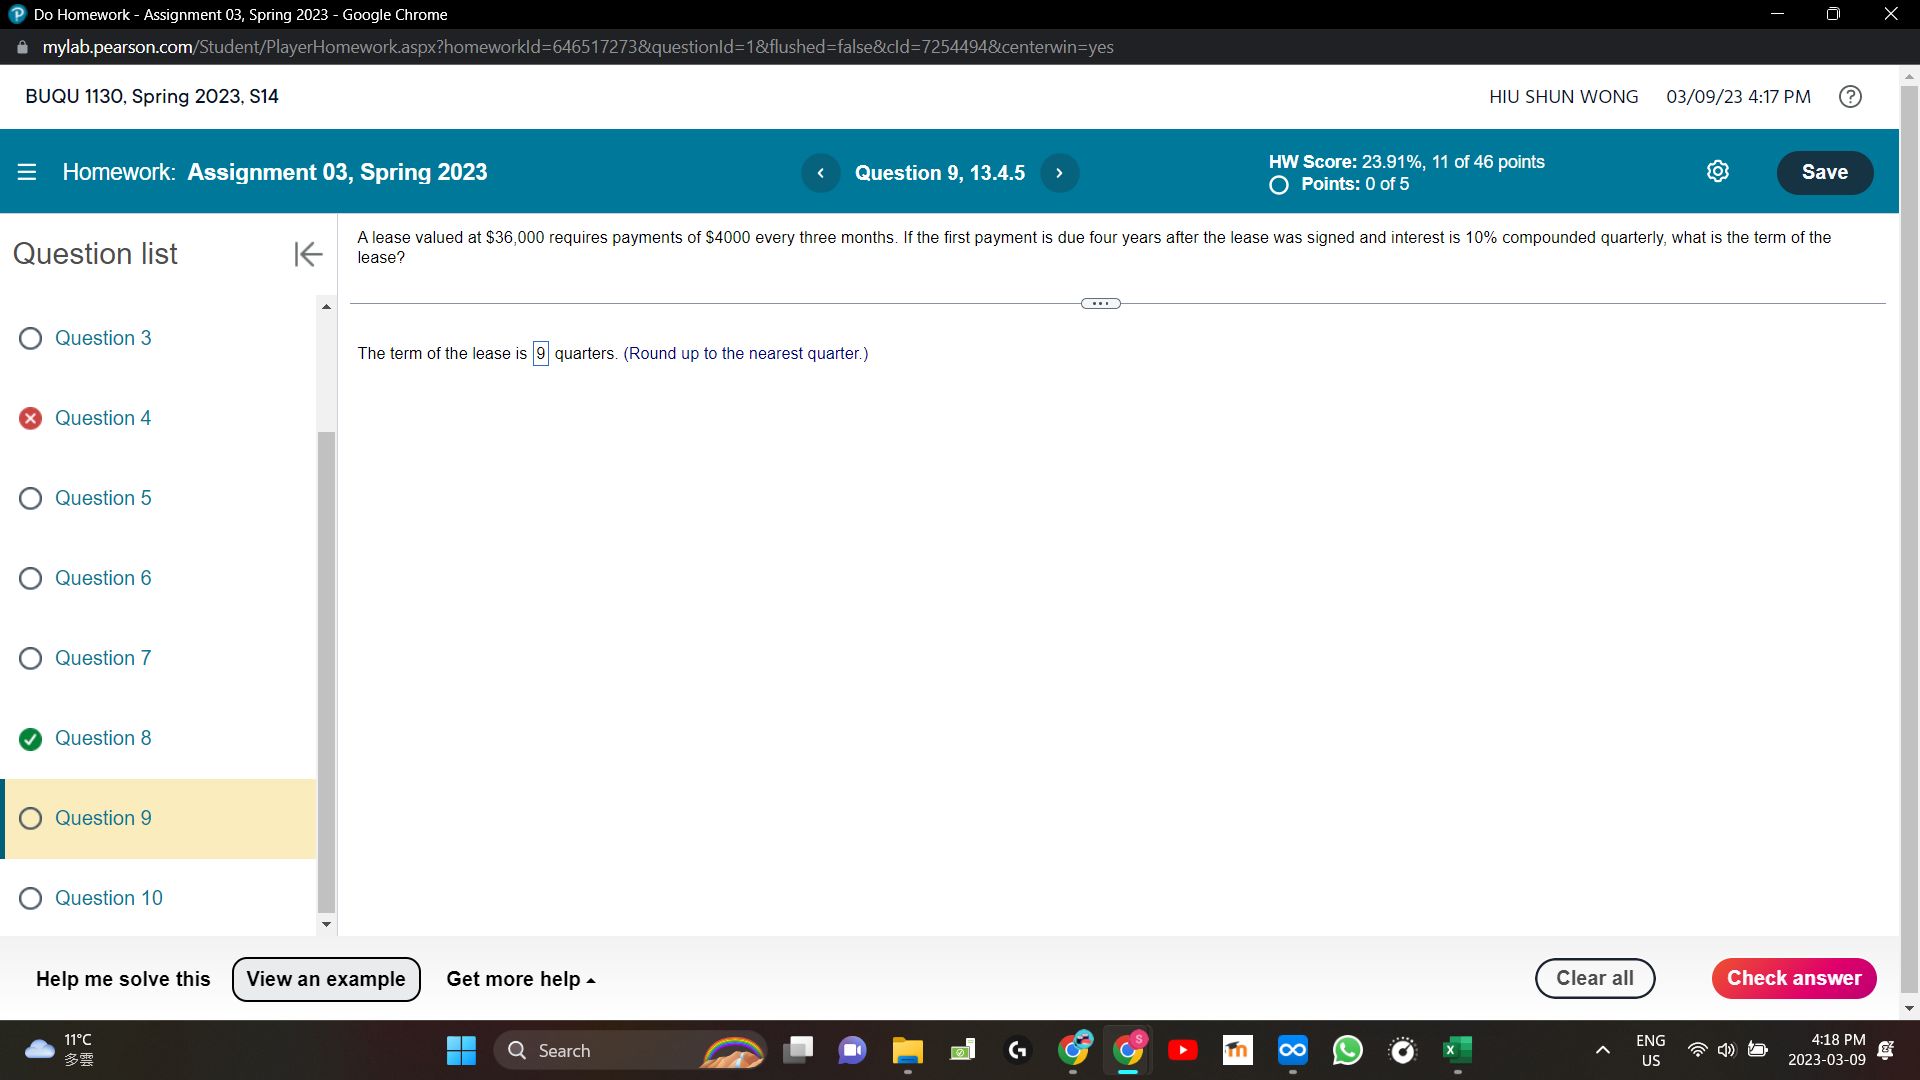Screen dimensions: 1920x1080
Task: Click the question list scrollbar thumb
Action: point(326,670)
